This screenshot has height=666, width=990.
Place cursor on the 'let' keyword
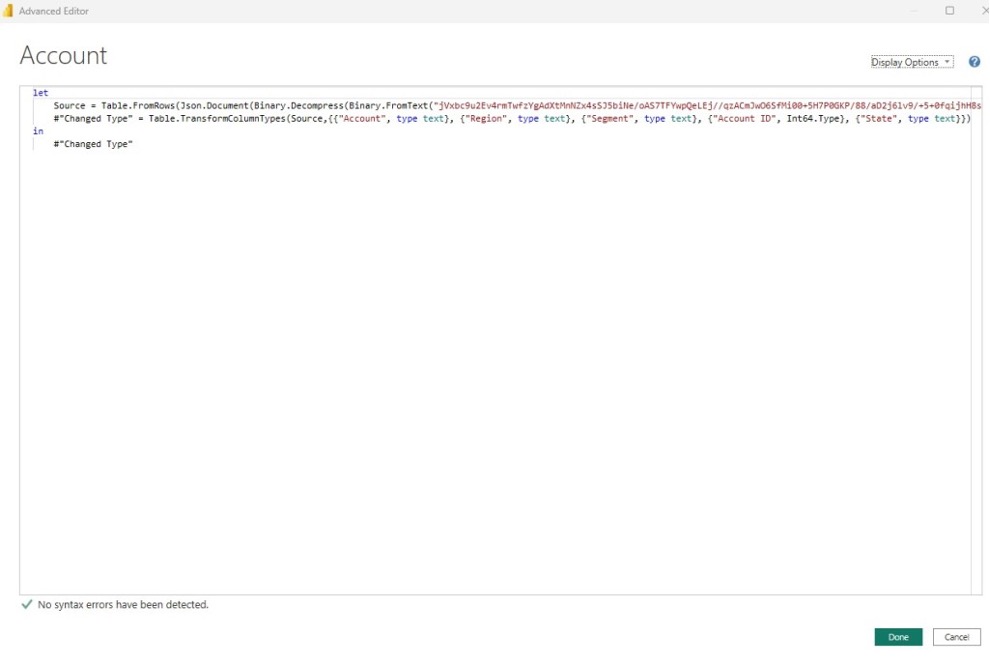click(40, 93)
